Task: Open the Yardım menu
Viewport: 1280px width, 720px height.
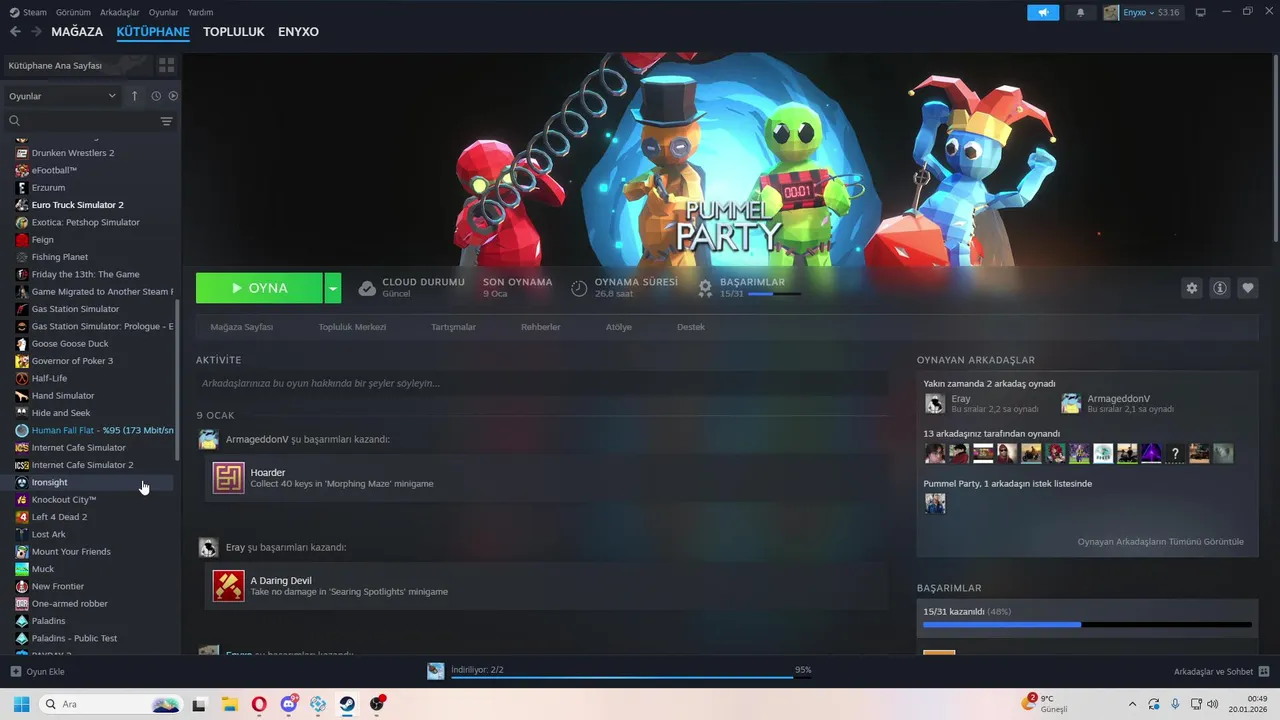Action: pos(200,12)
